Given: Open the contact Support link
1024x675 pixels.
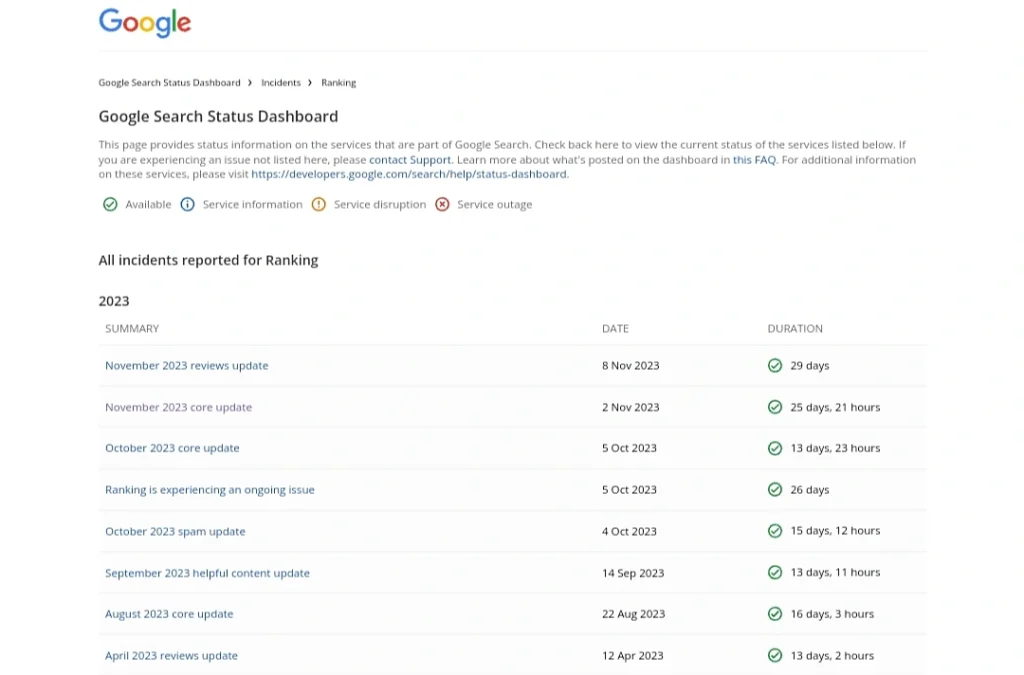Looking at the screenshot, I should coord(410,160).
